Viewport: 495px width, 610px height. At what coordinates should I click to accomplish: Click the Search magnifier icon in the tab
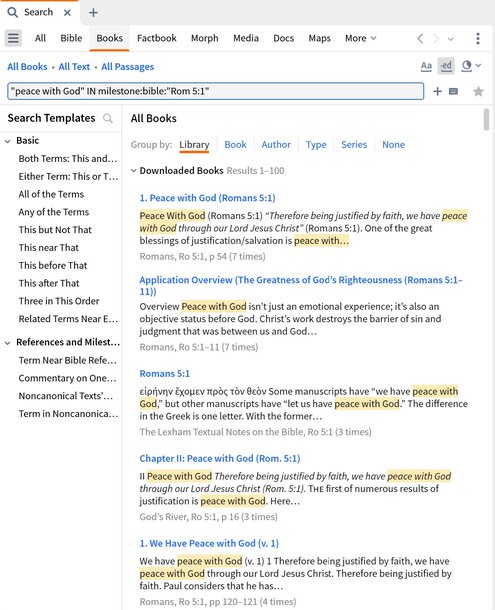(x=12, y=12)
